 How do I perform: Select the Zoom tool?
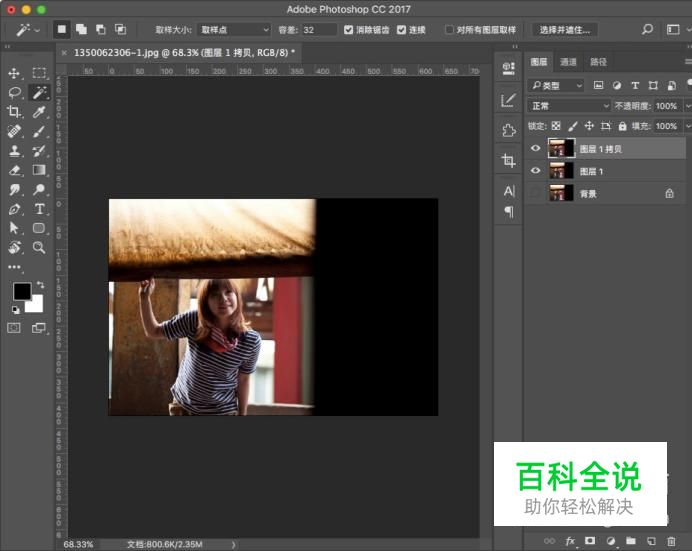(40, 247)
